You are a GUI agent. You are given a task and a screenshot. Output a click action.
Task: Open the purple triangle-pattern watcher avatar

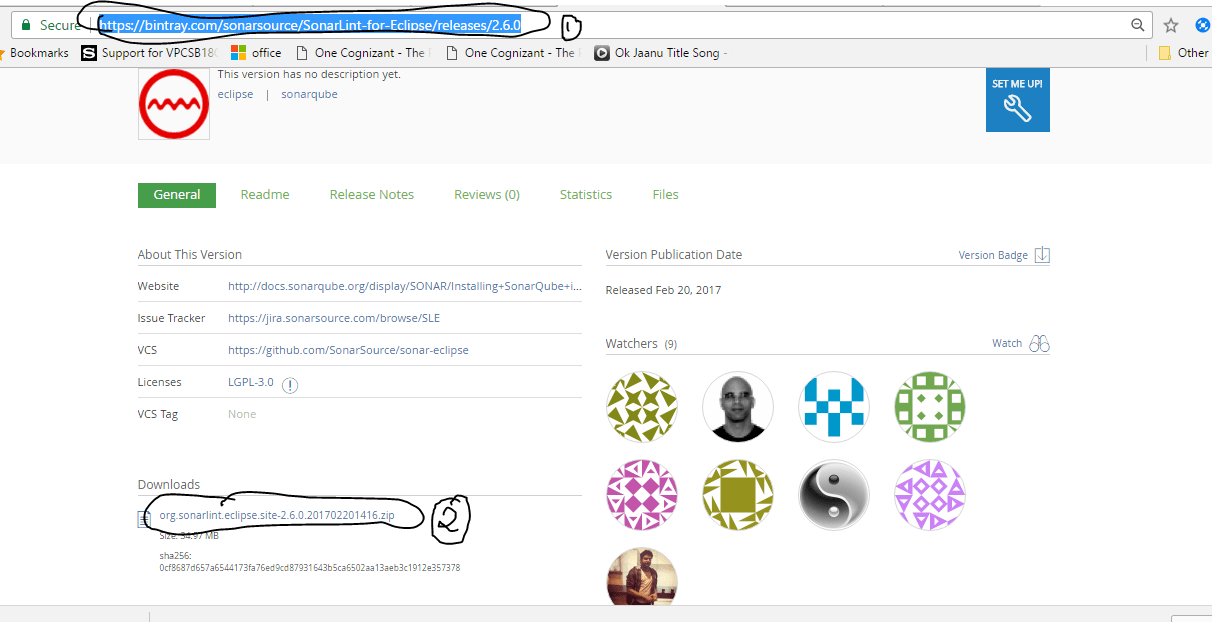[x=930, y=495]
